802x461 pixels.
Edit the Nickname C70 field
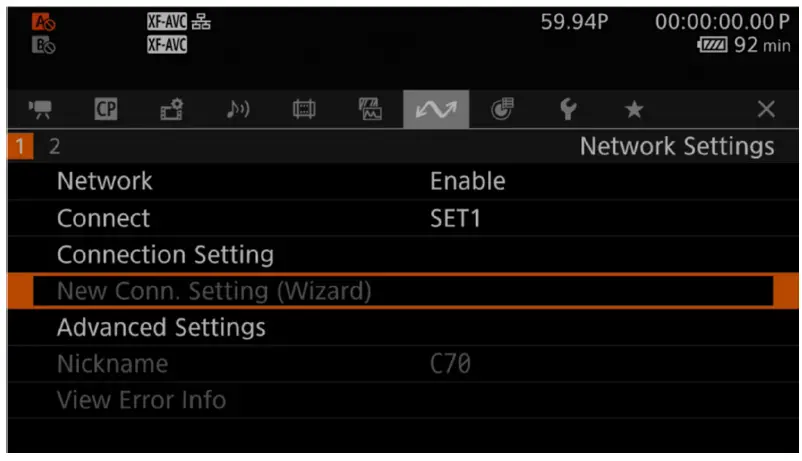point(450,364)
